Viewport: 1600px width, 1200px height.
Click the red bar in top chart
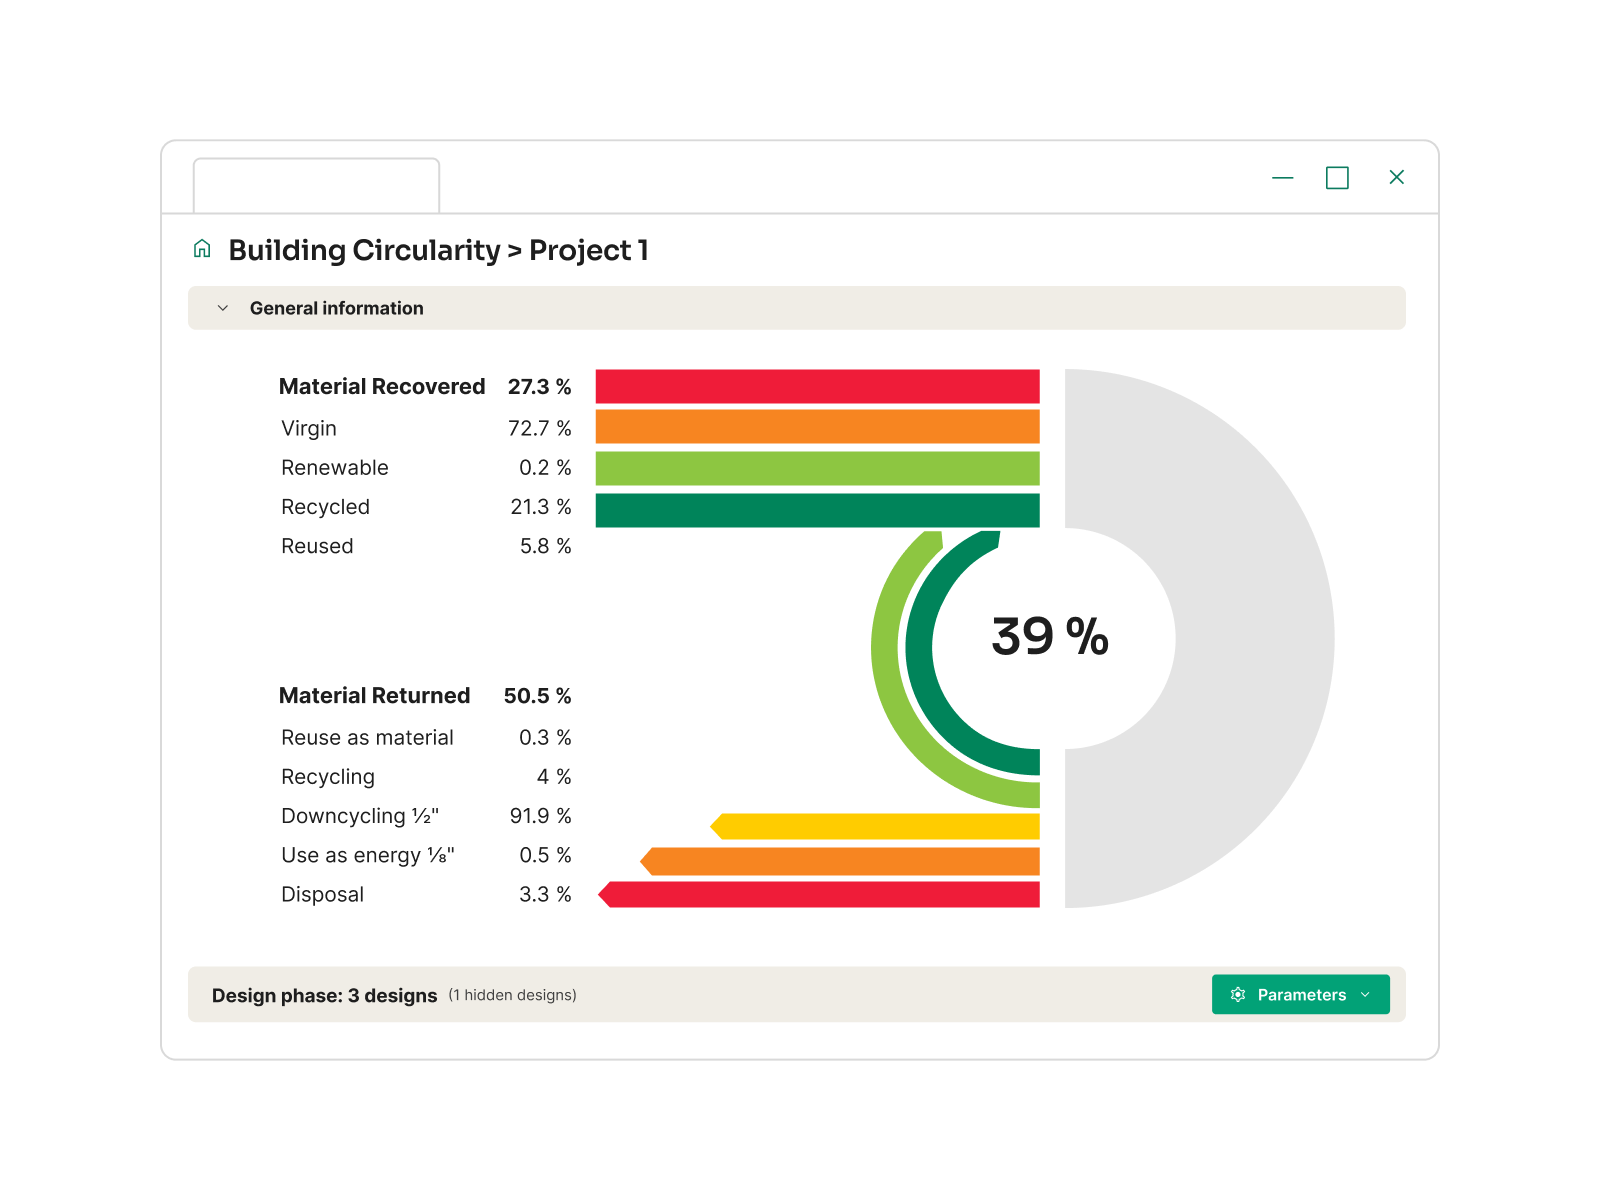click(x=817, y=386)
